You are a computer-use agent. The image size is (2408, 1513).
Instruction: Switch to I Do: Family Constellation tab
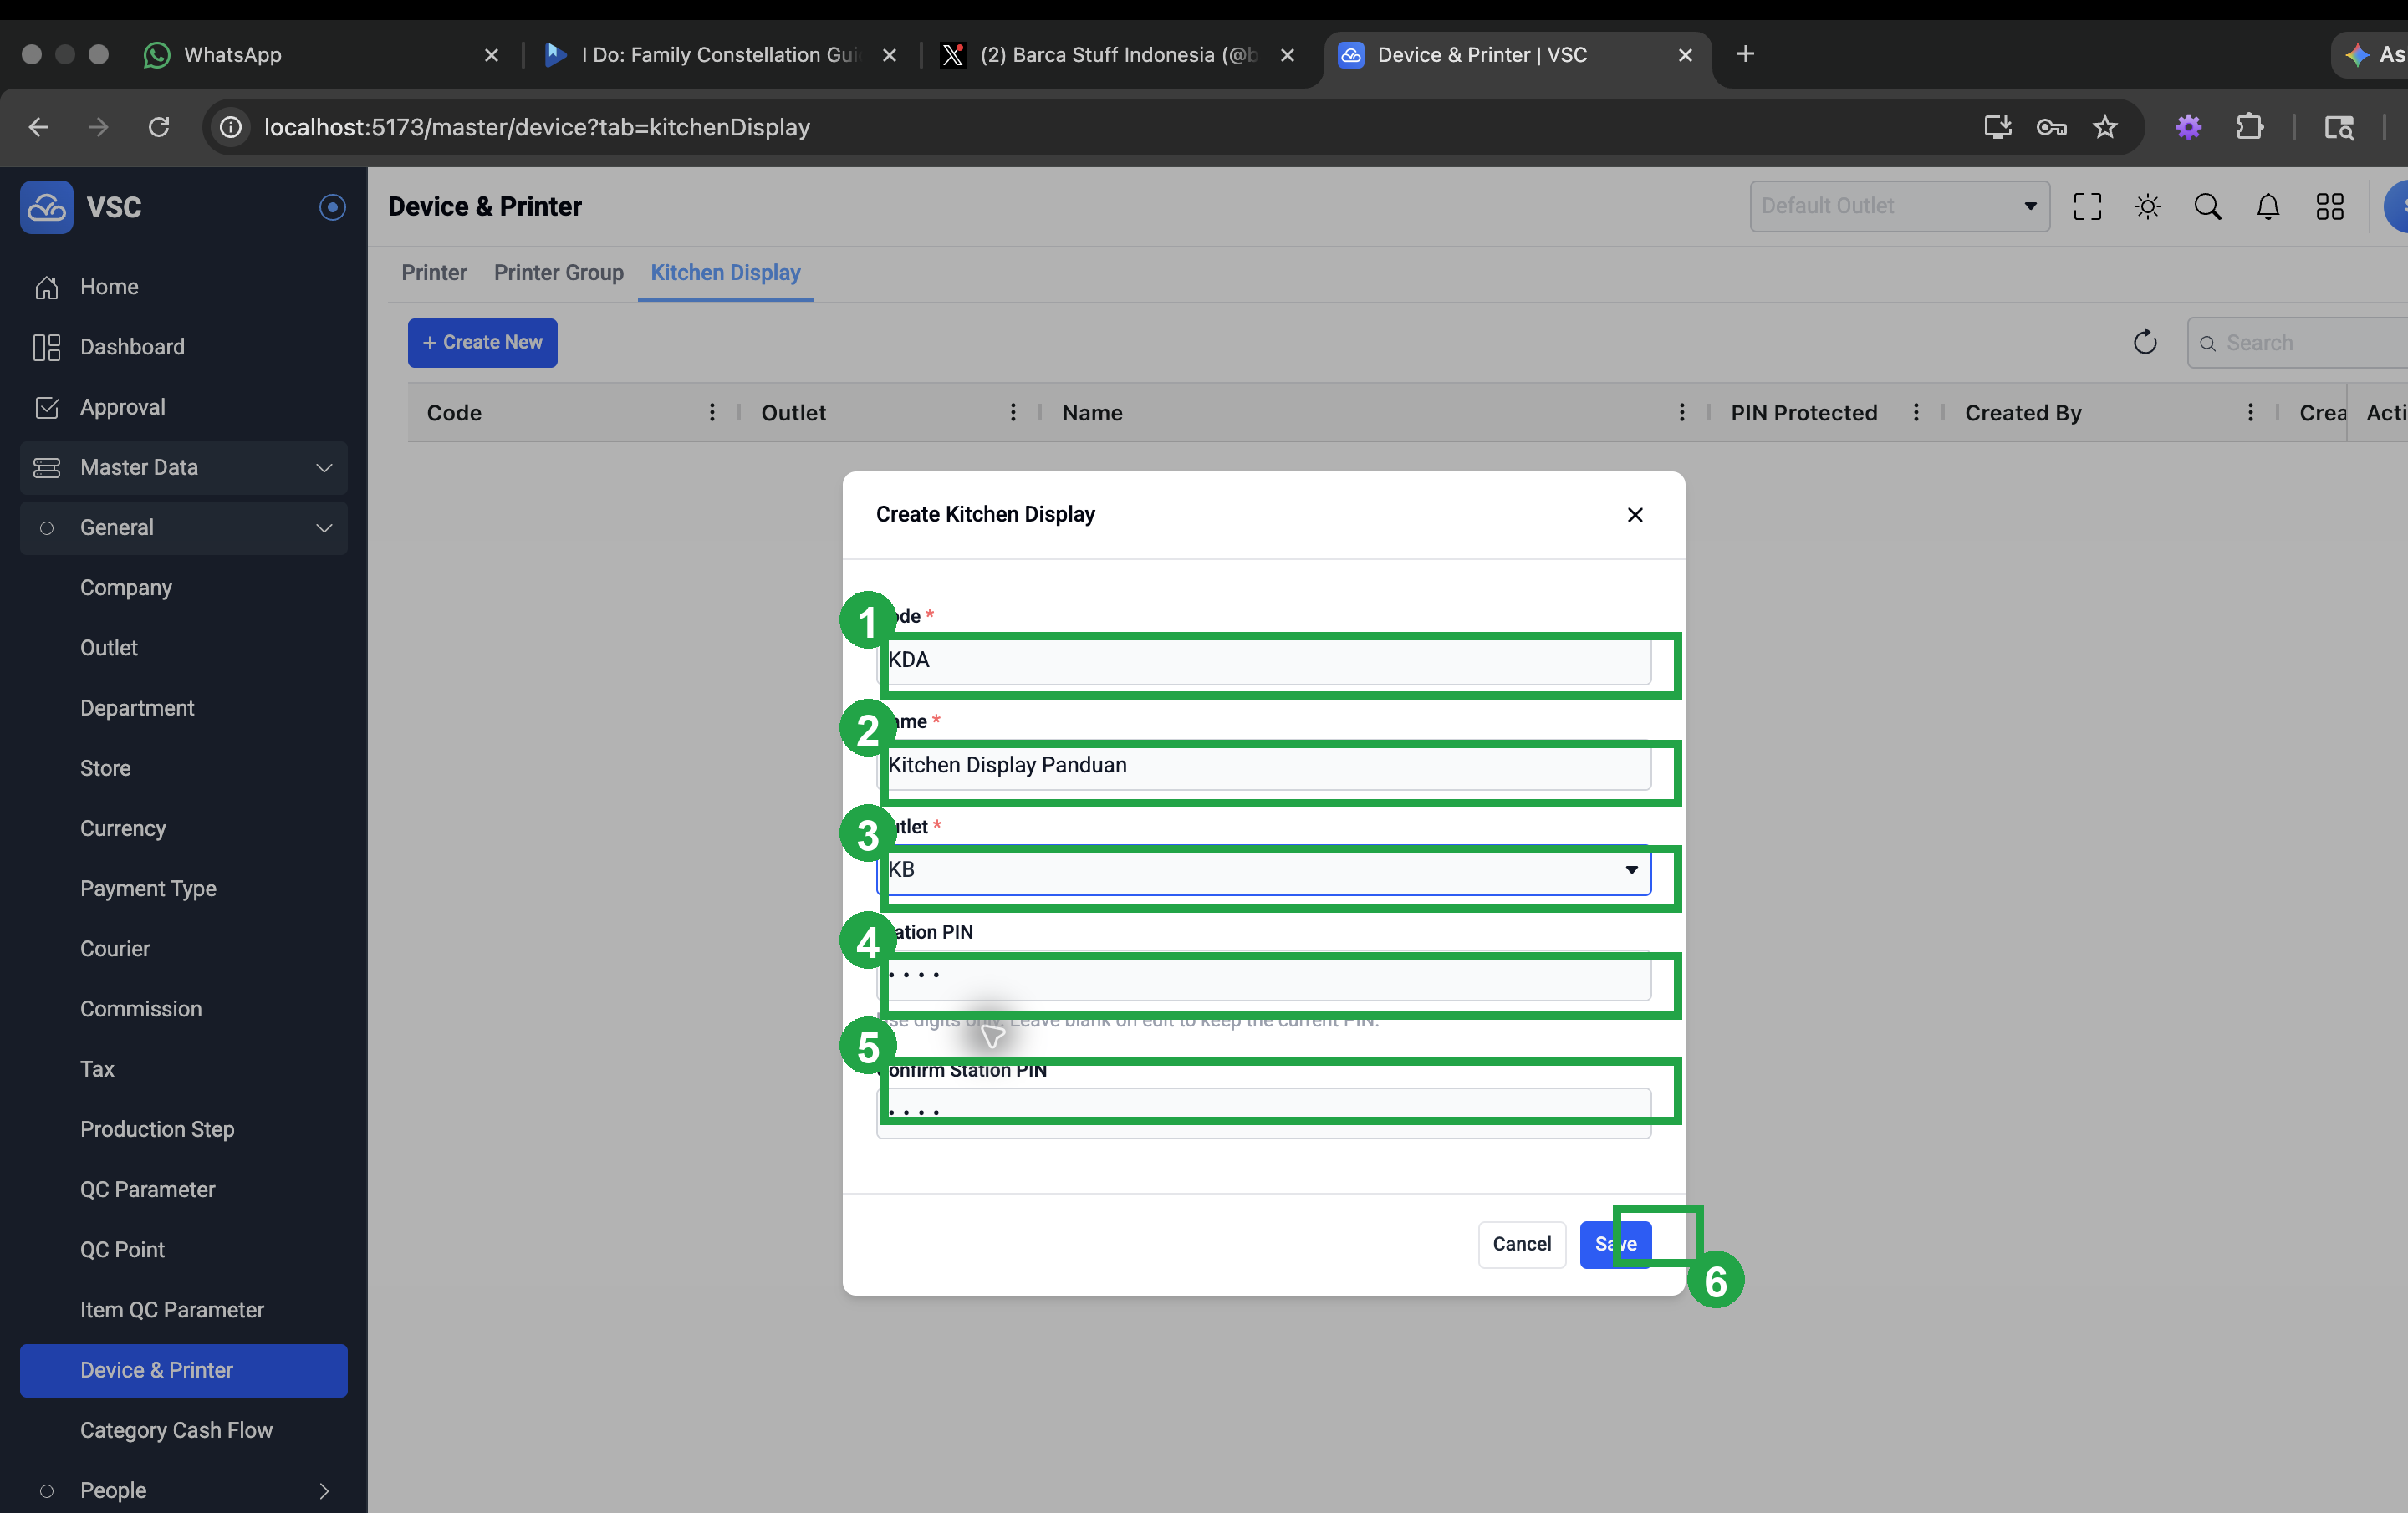tap(719, 55)
